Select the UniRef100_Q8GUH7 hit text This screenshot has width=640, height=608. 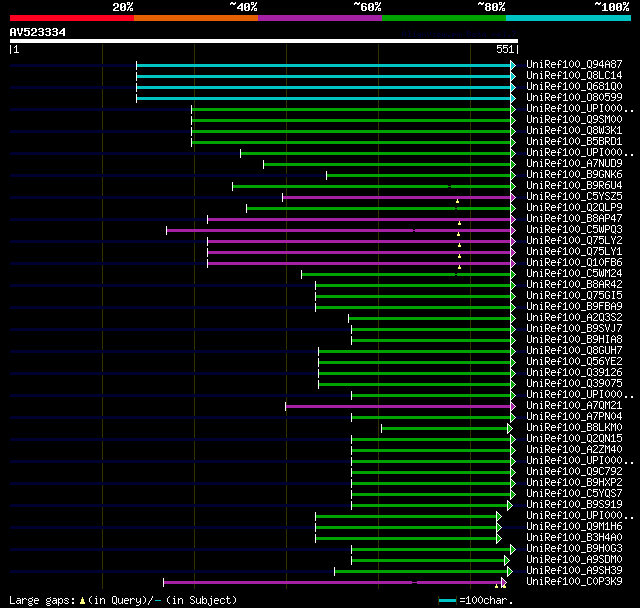(574, 351)
